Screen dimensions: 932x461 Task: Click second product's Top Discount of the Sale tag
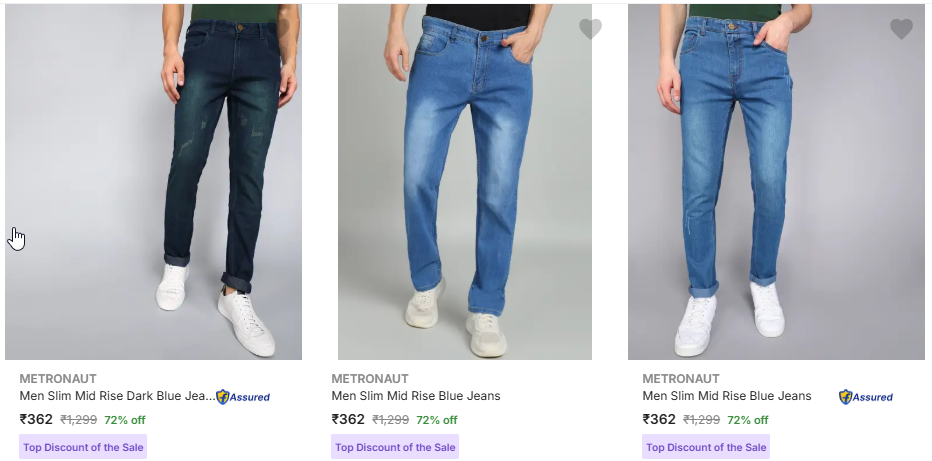[x=395, y=447]
